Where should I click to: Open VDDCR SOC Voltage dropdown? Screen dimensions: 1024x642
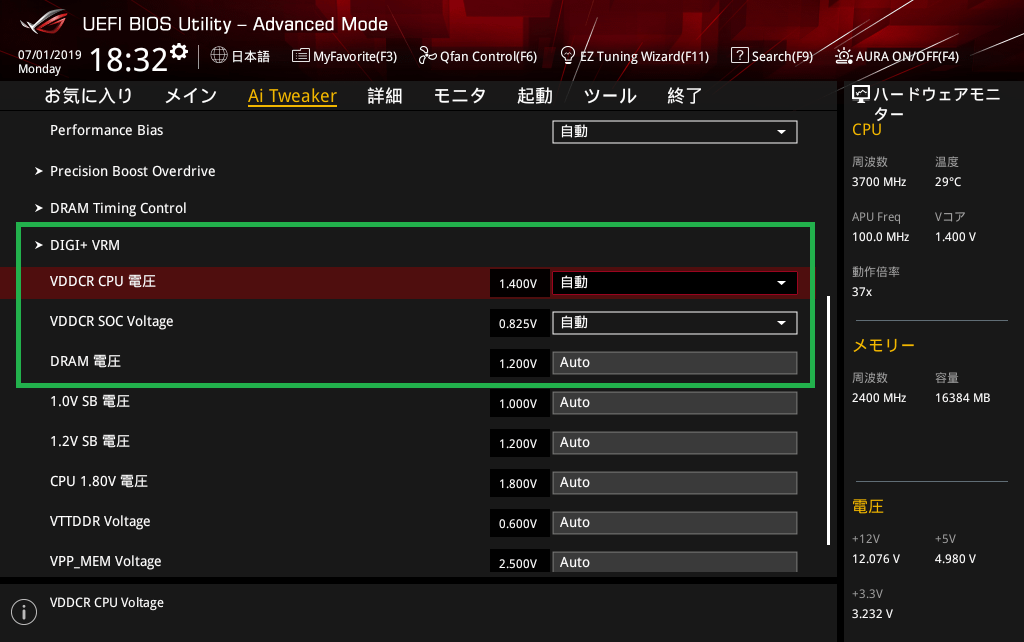(675, 323)
